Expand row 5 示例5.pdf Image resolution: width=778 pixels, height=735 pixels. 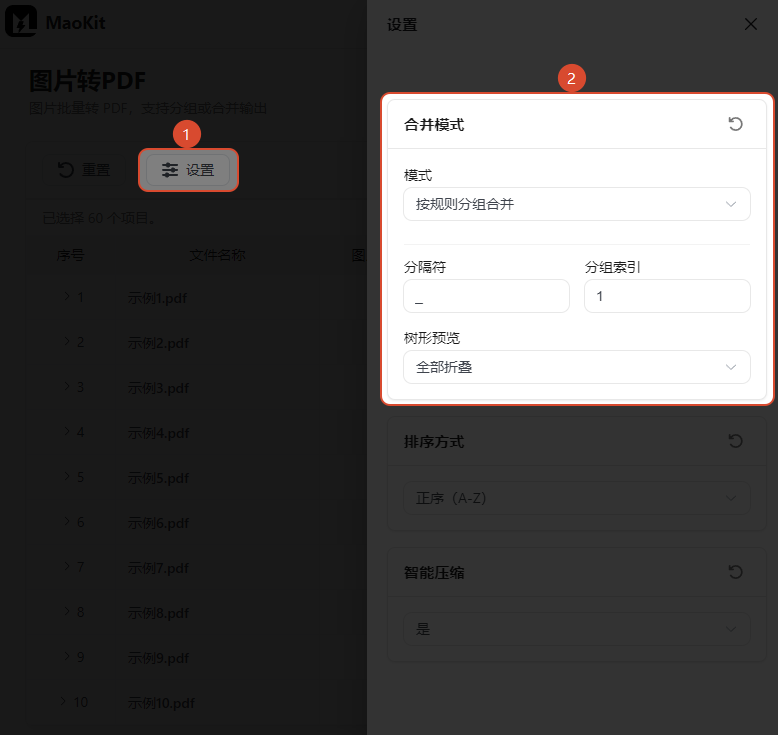coord(66,476)
